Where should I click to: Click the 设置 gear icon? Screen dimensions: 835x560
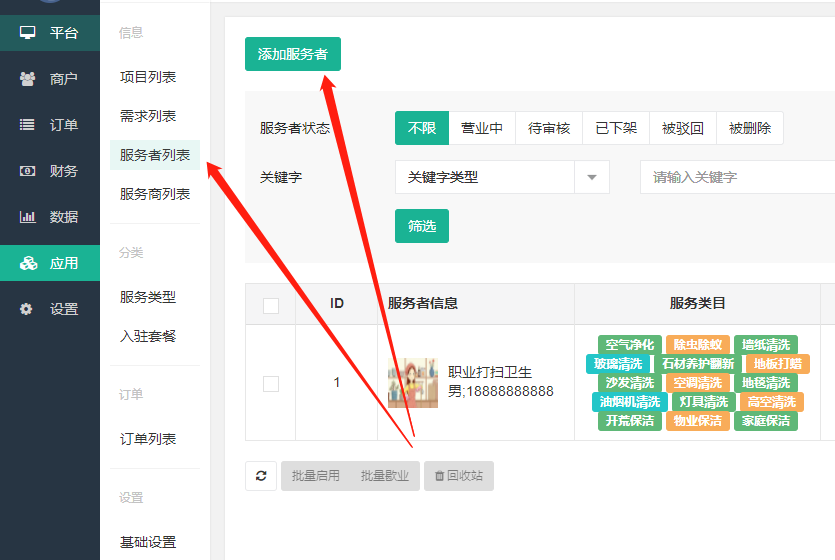[x=26, y=309]
